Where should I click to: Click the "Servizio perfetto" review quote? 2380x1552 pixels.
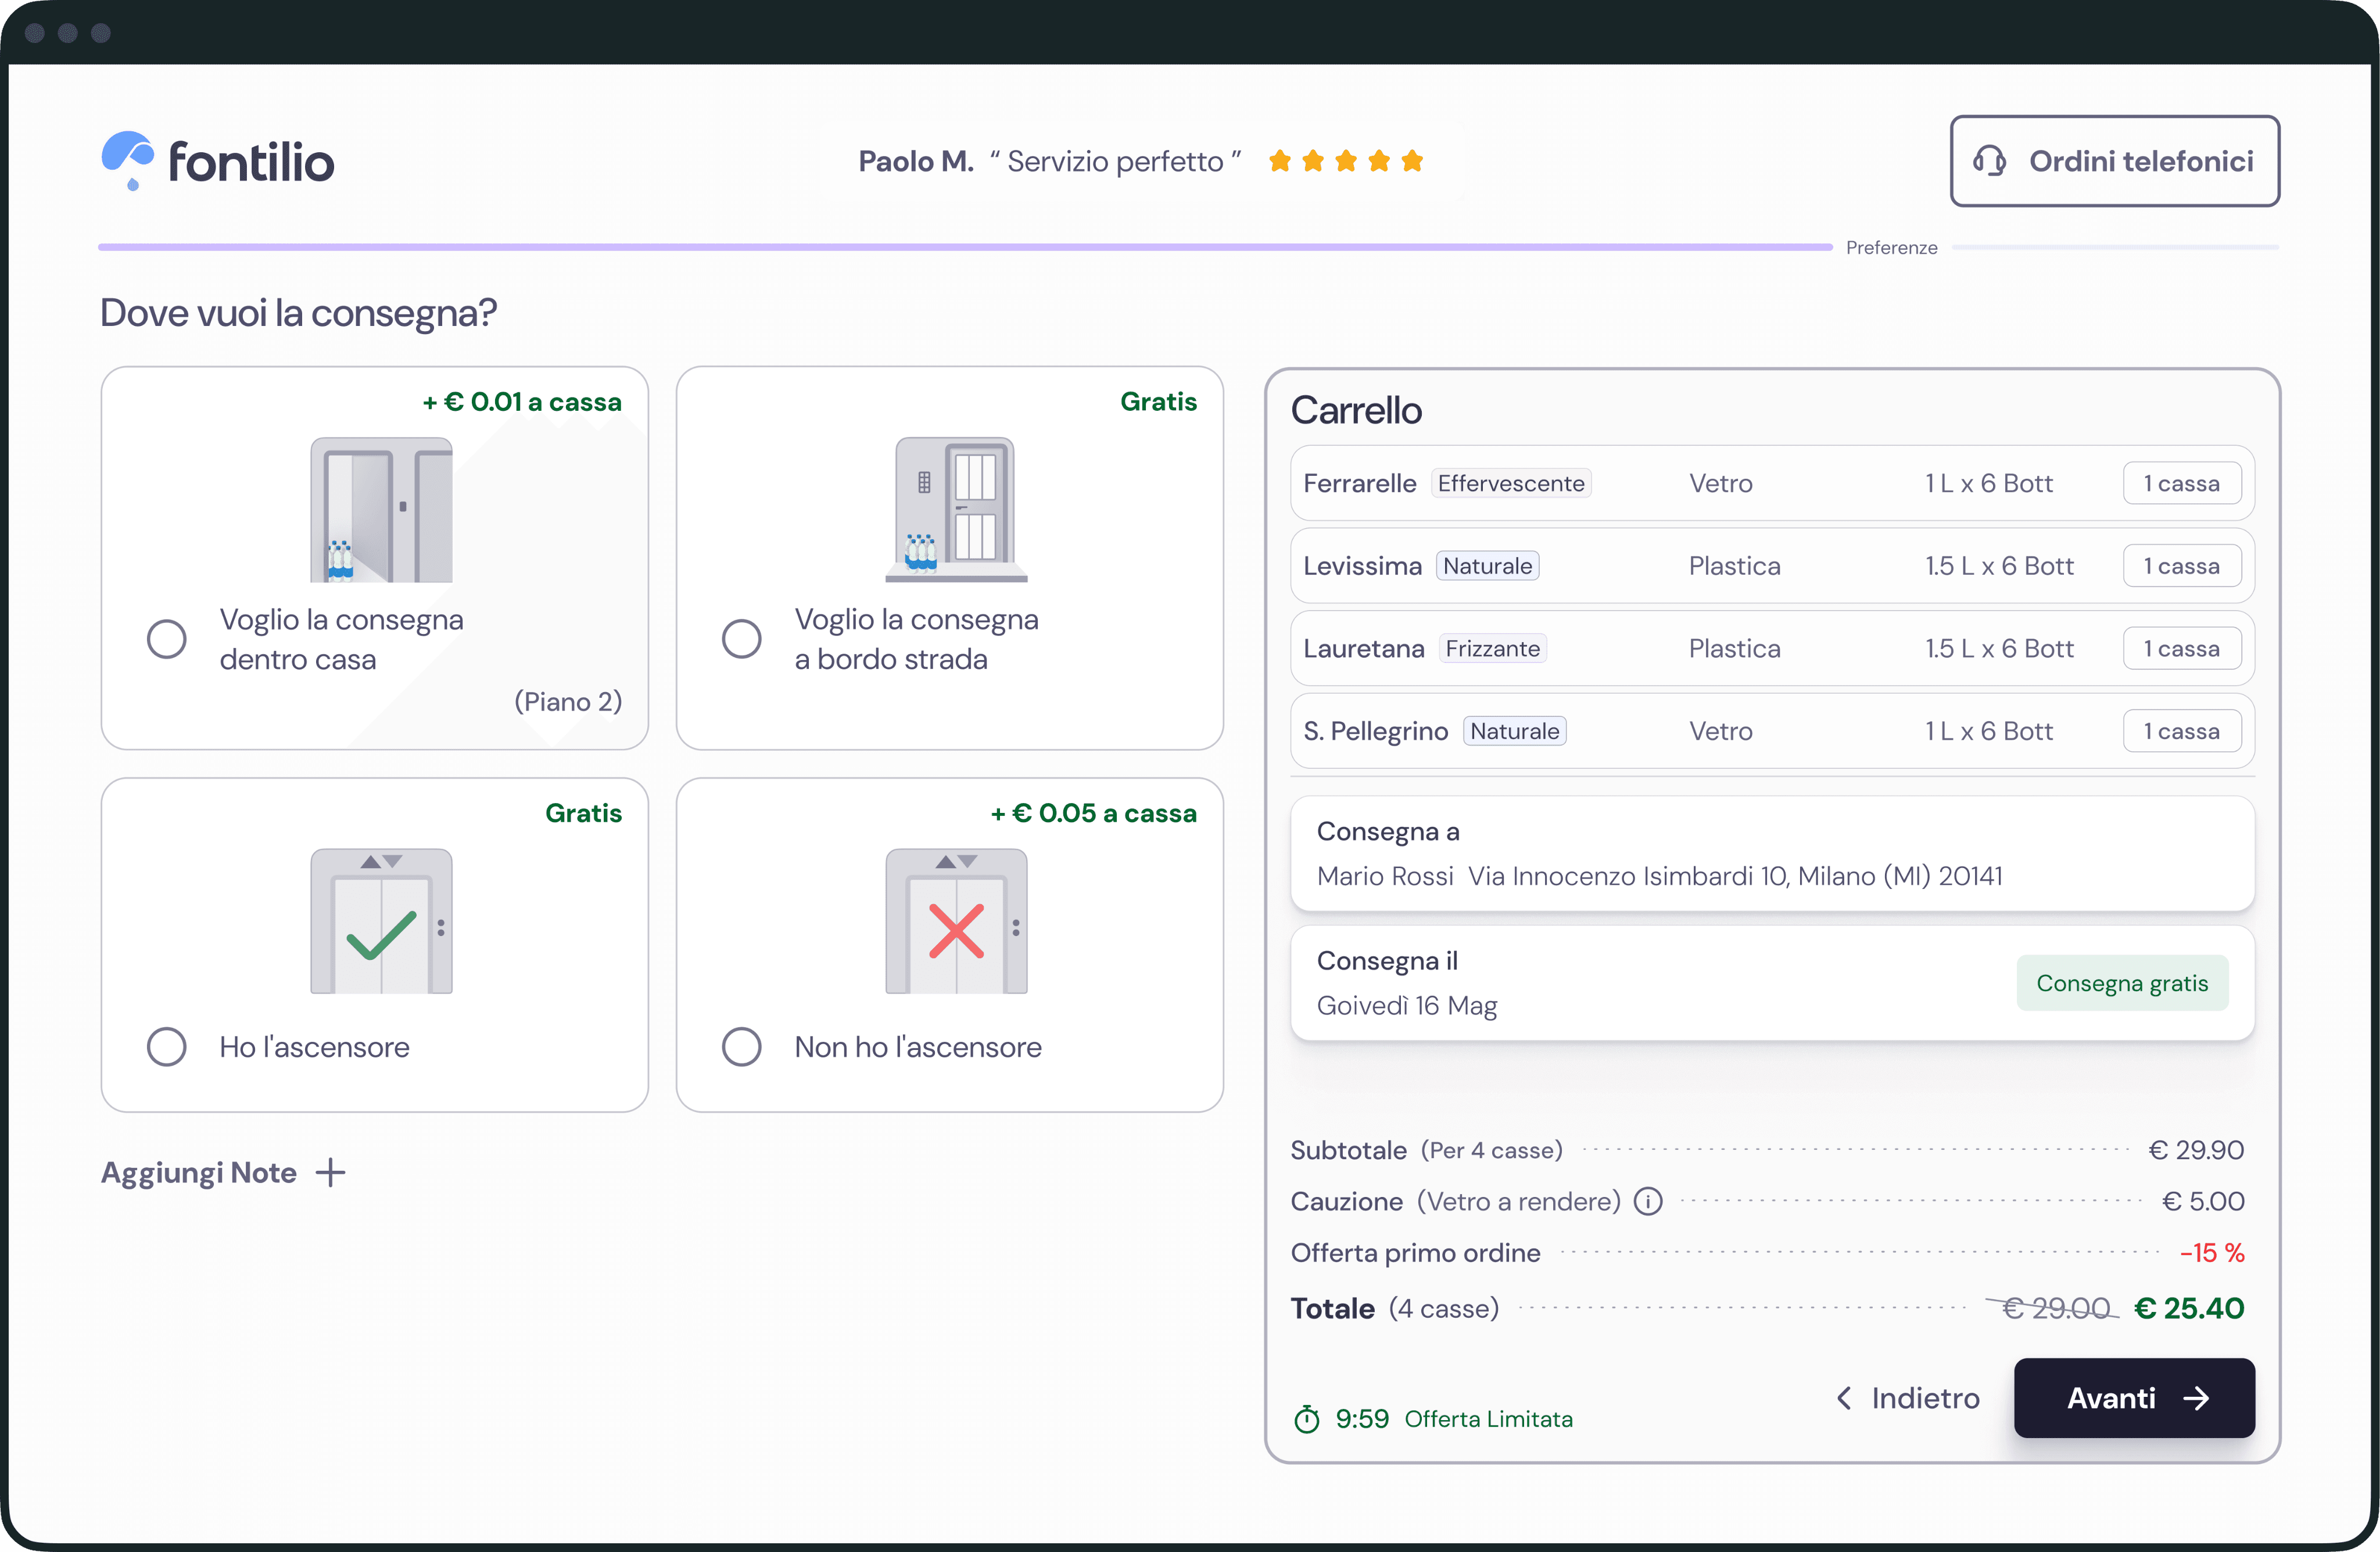coord(1116,161)
